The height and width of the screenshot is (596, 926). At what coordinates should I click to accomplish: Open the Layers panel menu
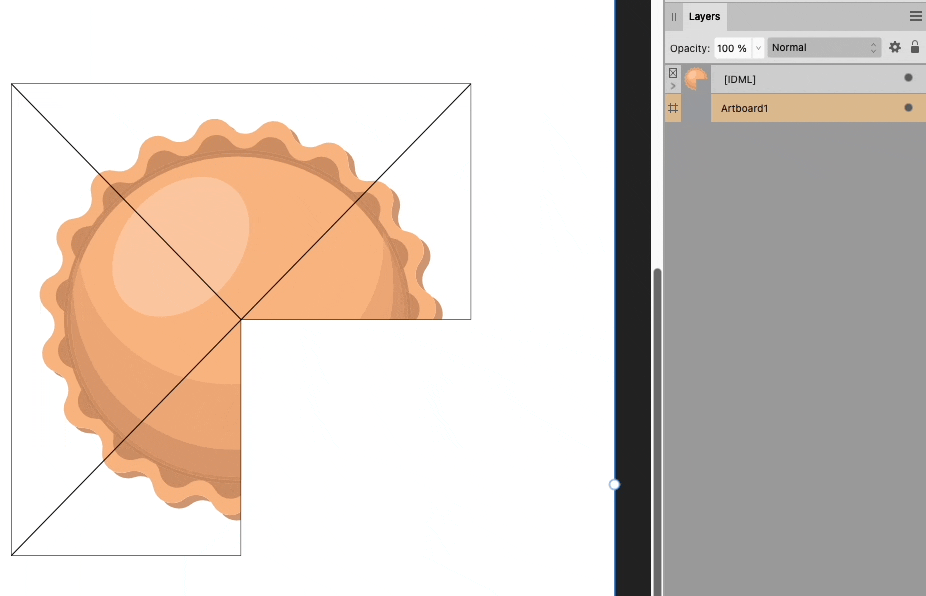[x=915, y=17]
